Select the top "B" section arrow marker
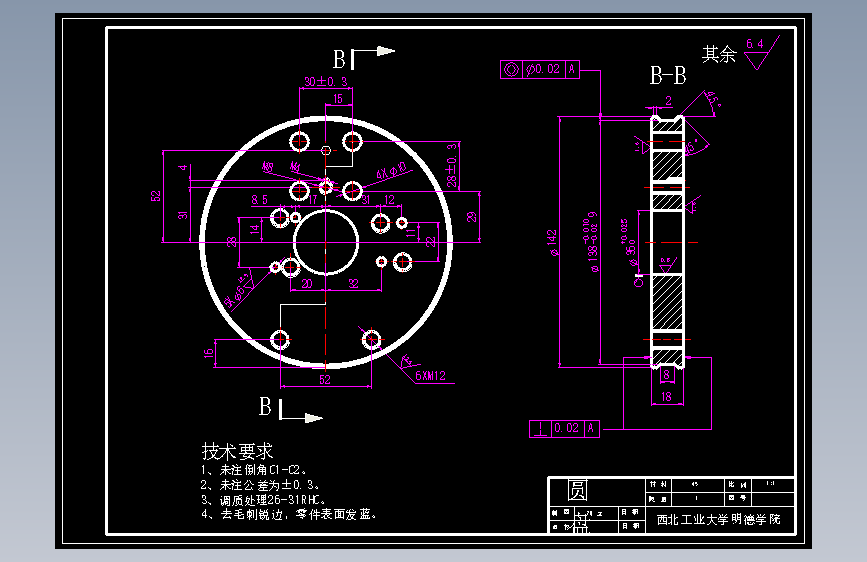This screenshot has width=867, height=562. click(363, 58)
